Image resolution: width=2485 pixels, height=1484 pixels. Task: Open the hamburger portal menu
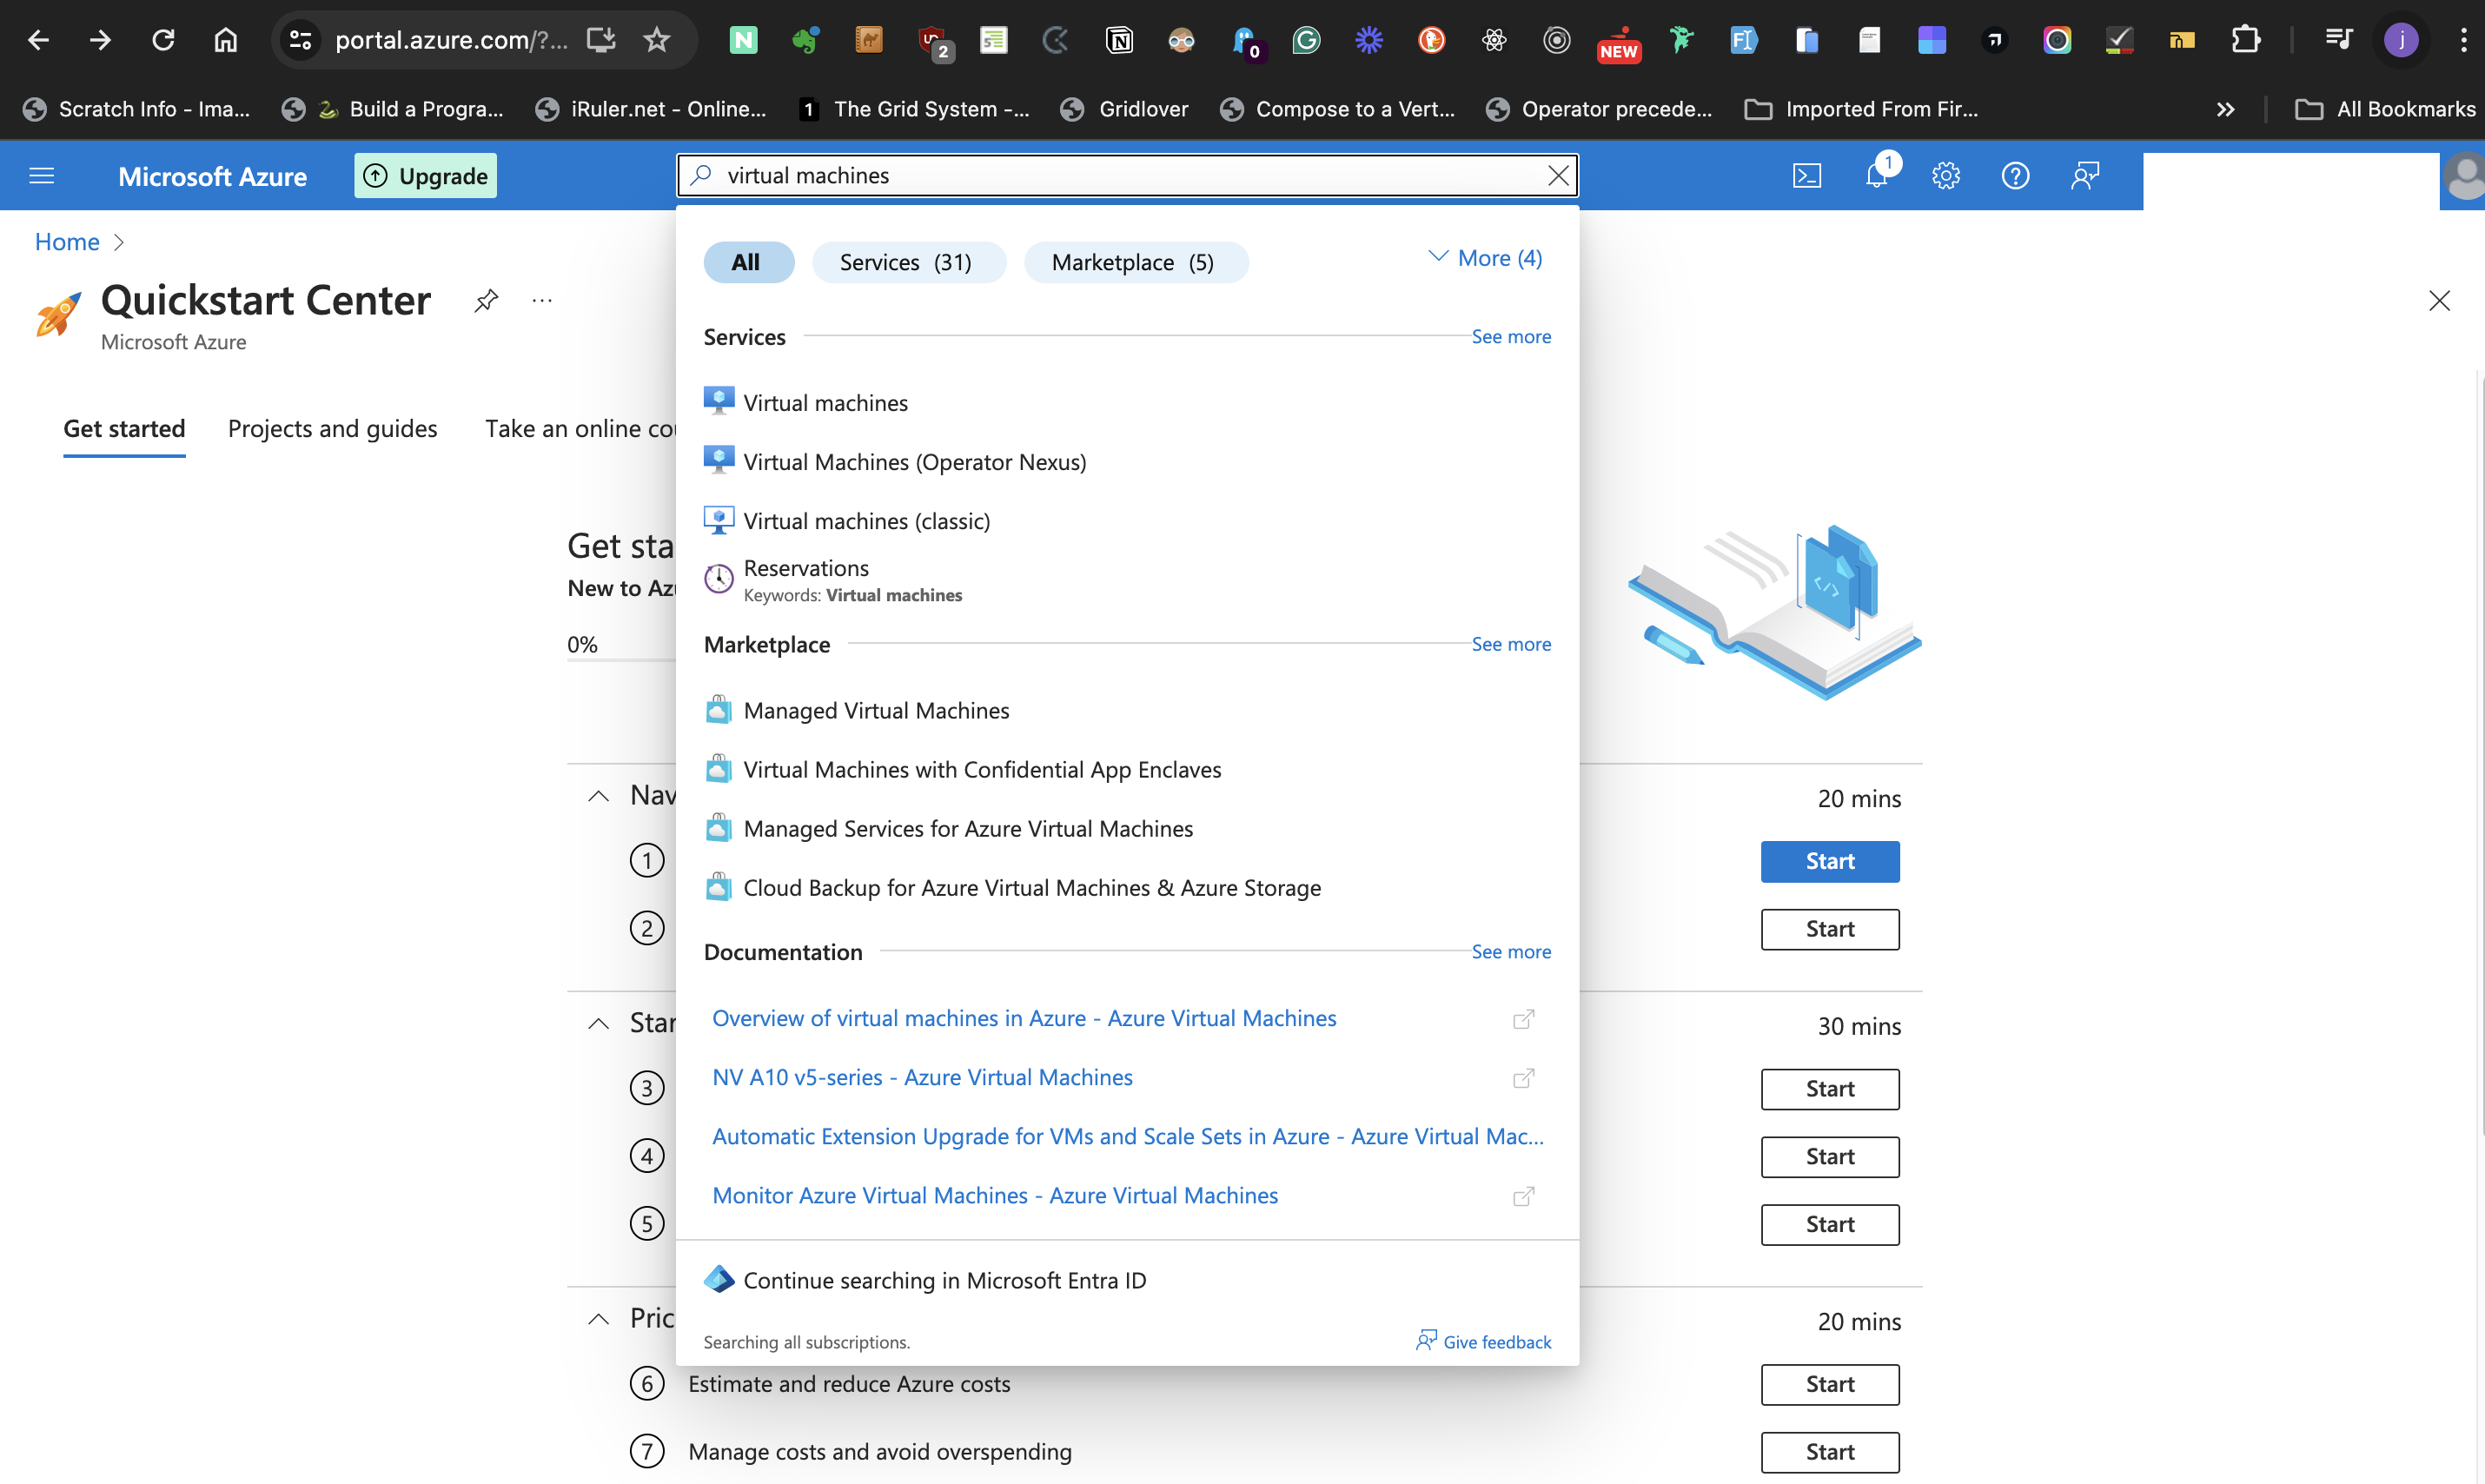pyautogui.click(x=42, y=175)
